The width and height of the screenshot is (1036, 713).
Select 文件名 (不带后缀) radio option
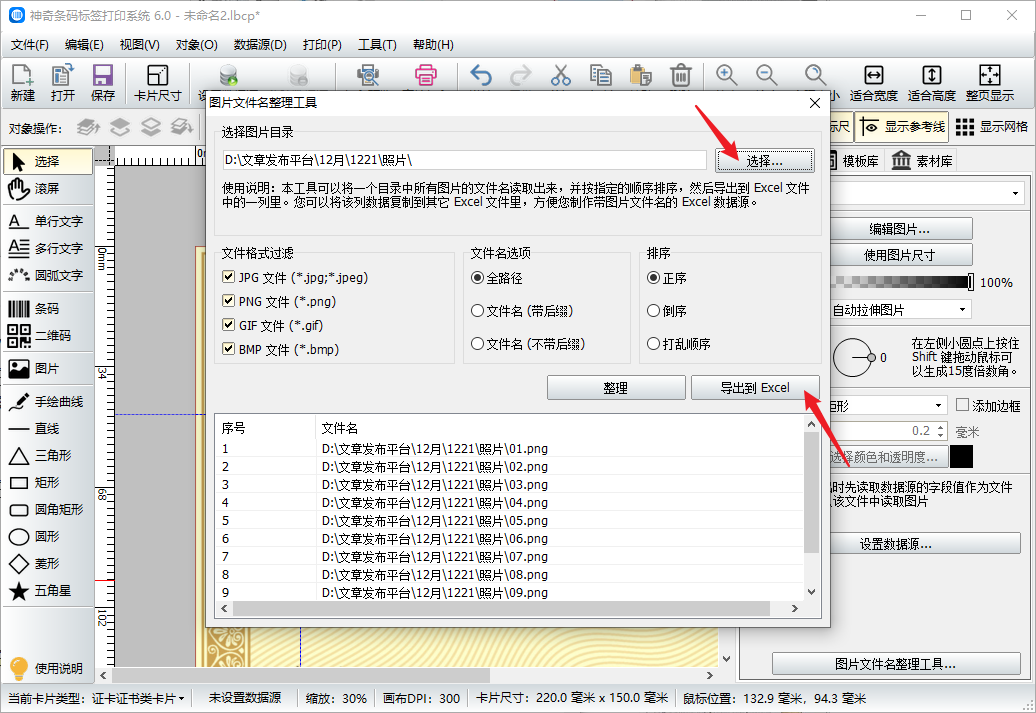[x=477, y=344]
